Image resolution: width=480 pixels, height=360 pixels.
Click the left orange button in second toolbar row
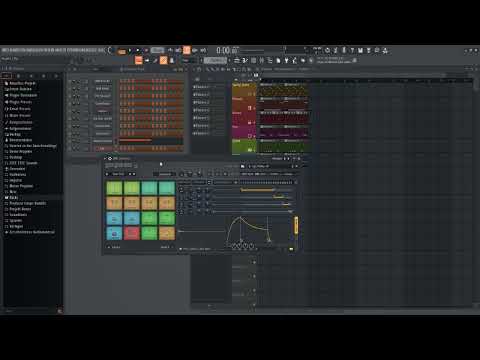point(138,60)
